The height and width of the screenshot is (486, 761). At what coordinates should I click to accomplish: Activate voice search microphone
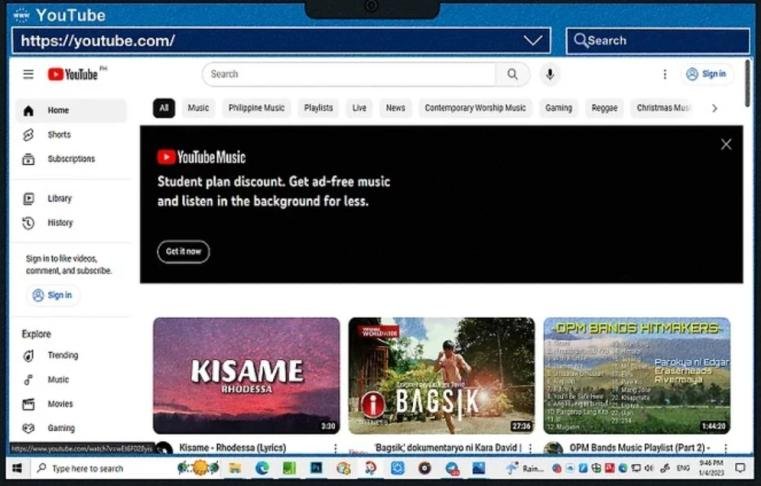(x=549, y=74)
